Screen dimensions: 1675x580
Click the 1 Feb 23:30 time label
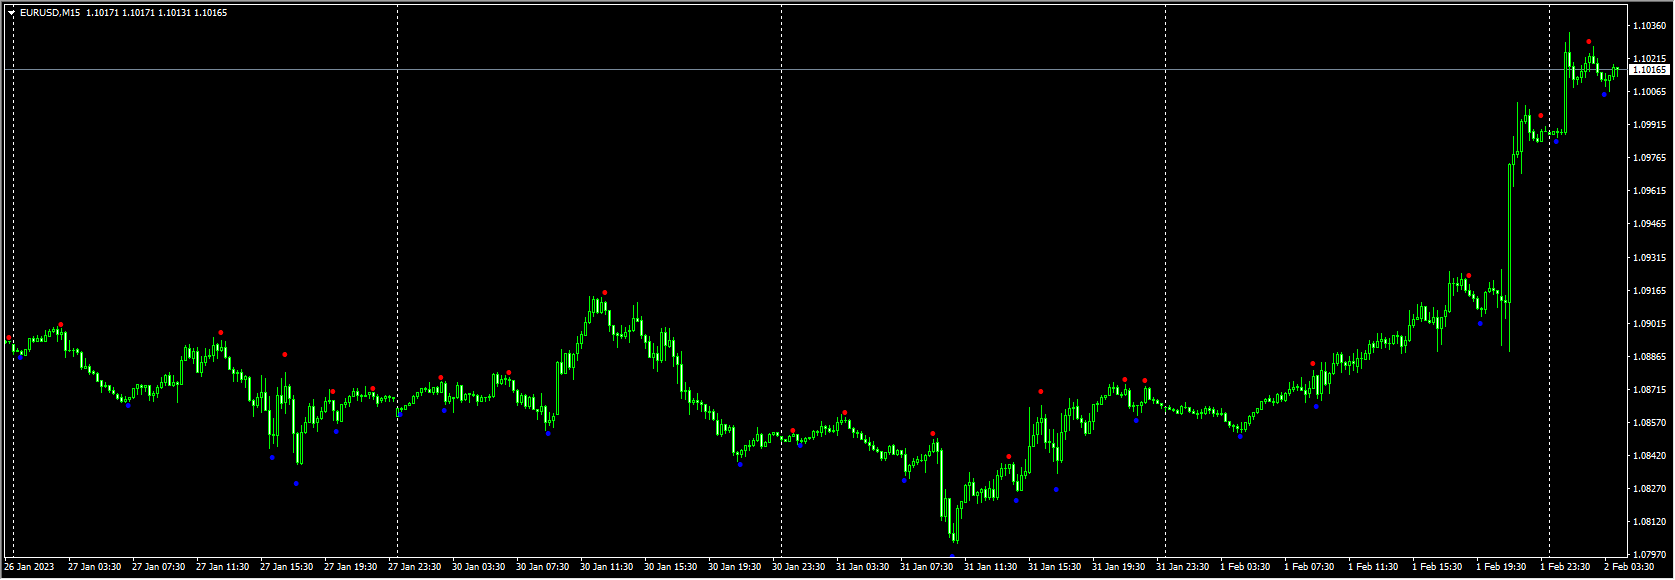pyautogui.click(x=1565, y=567)
